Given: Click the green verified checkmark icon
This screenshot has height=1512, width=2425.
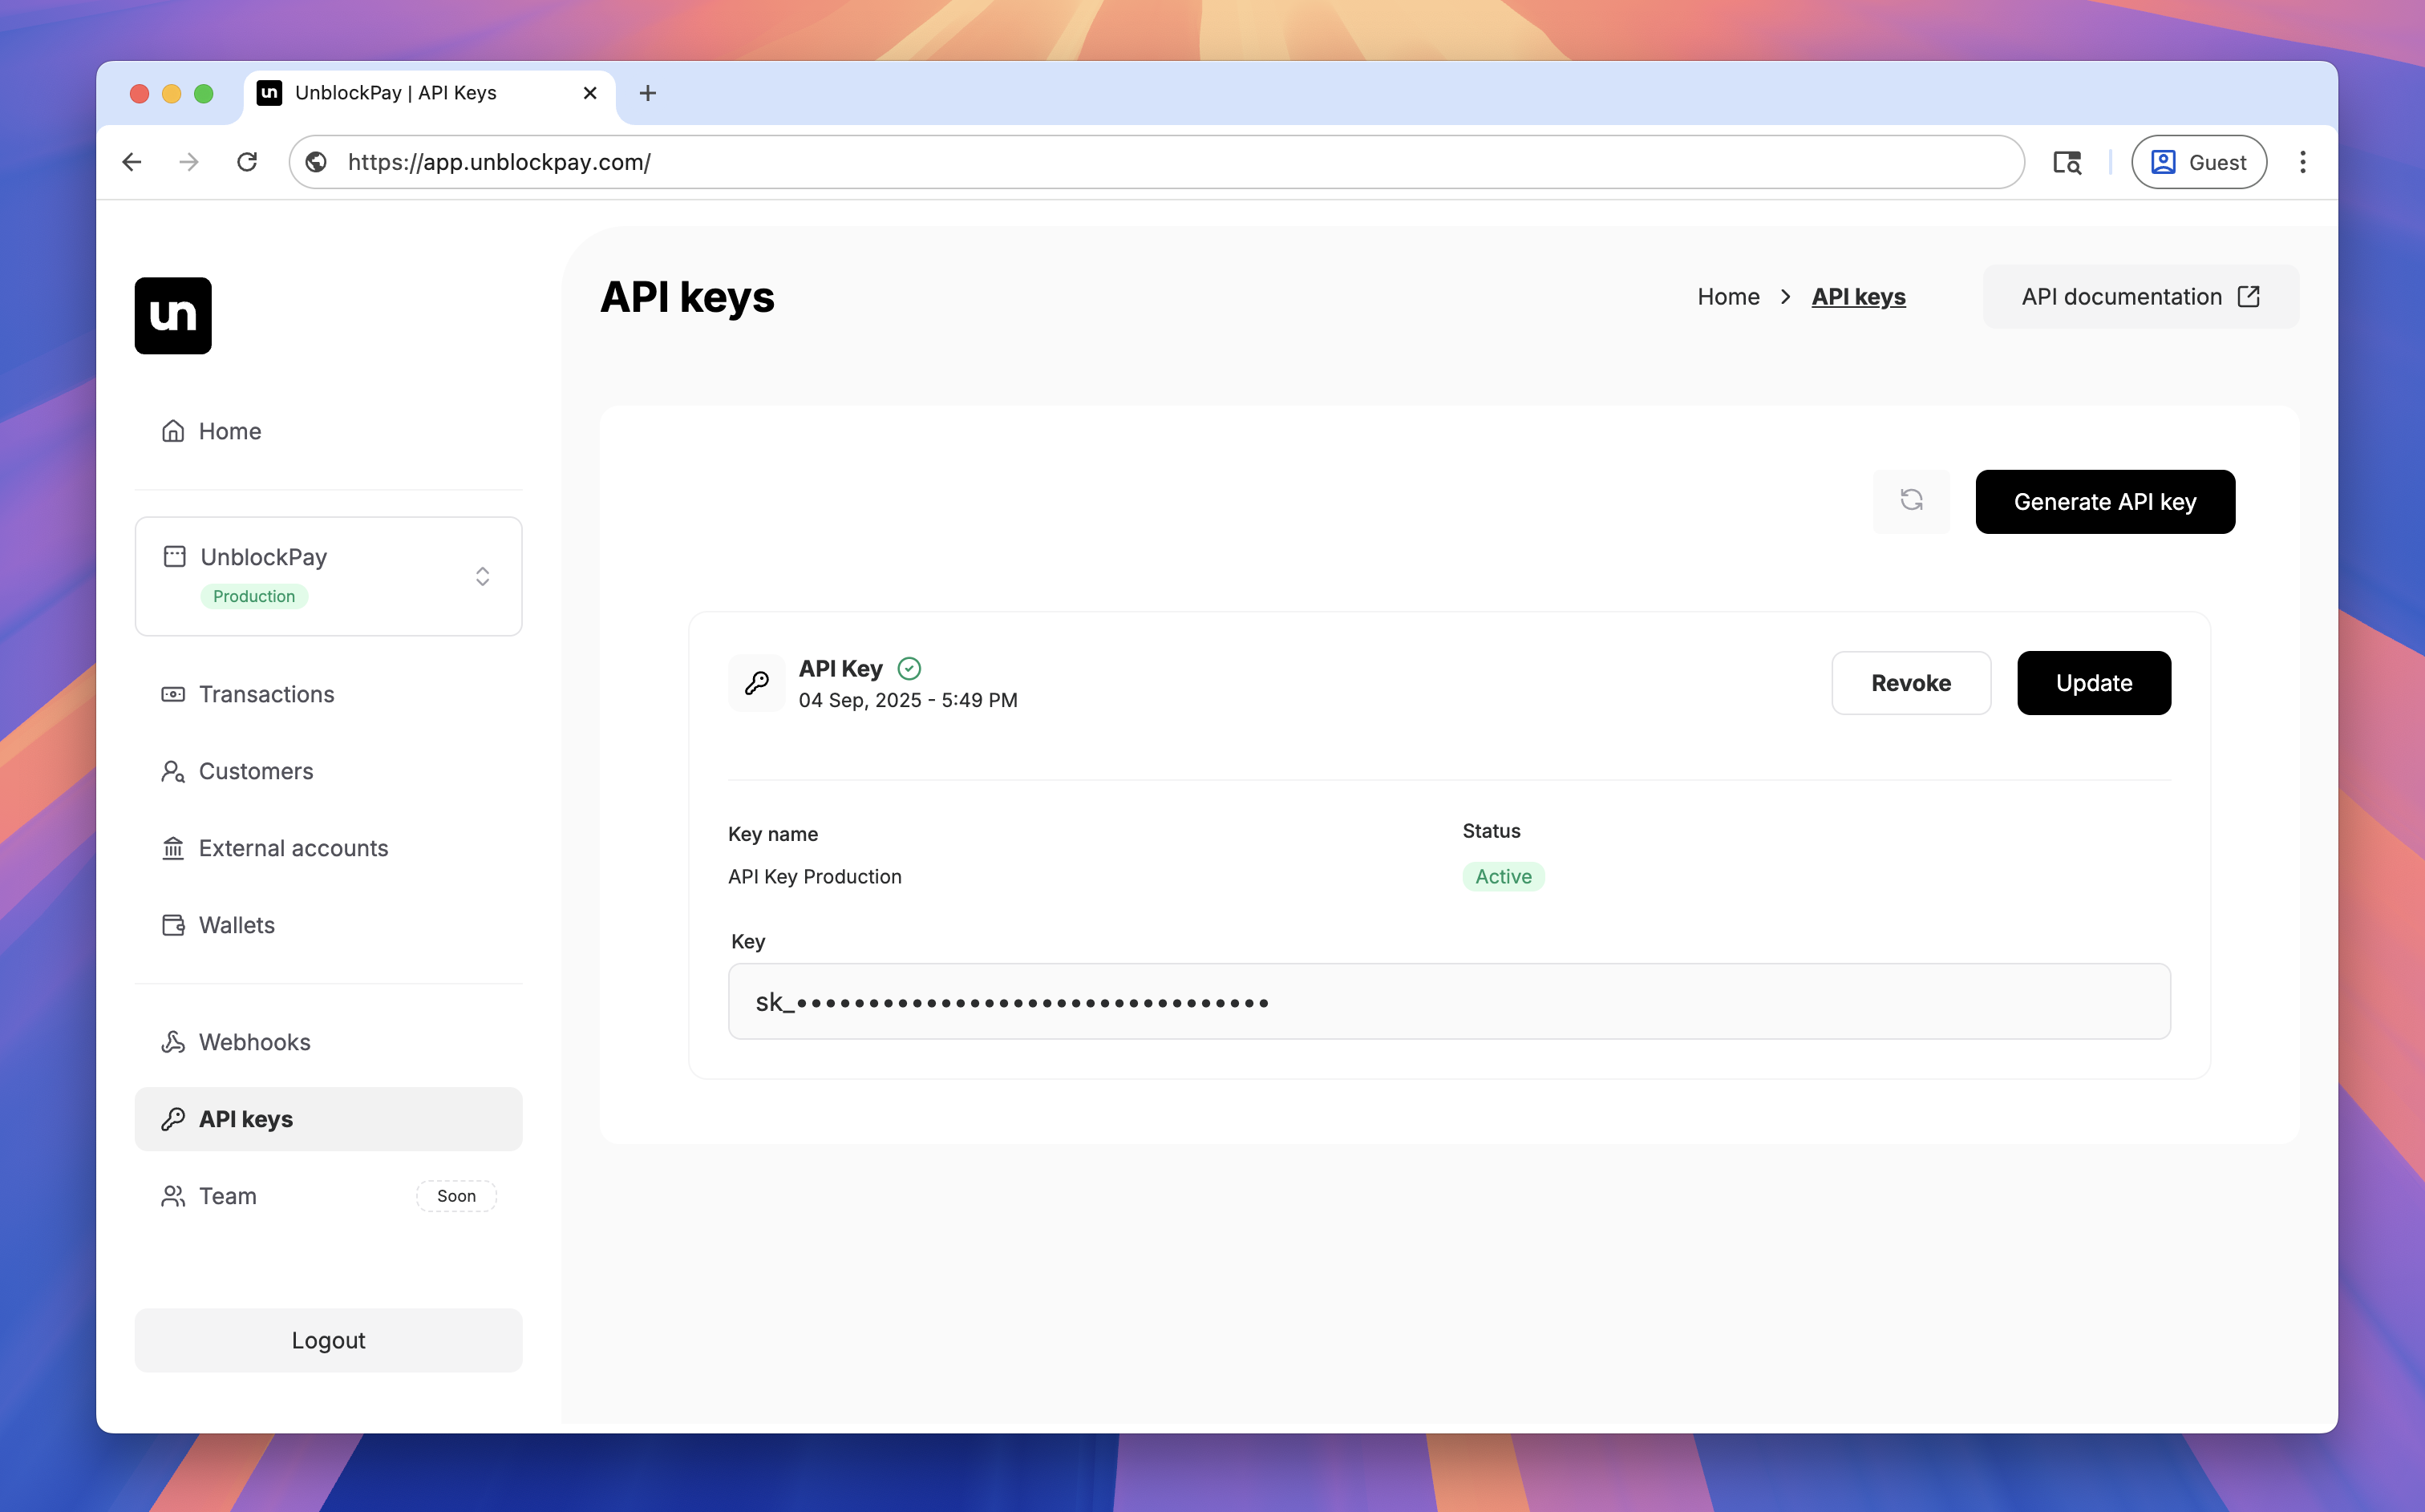Looking at the screenshot, I should click(909, 668).
